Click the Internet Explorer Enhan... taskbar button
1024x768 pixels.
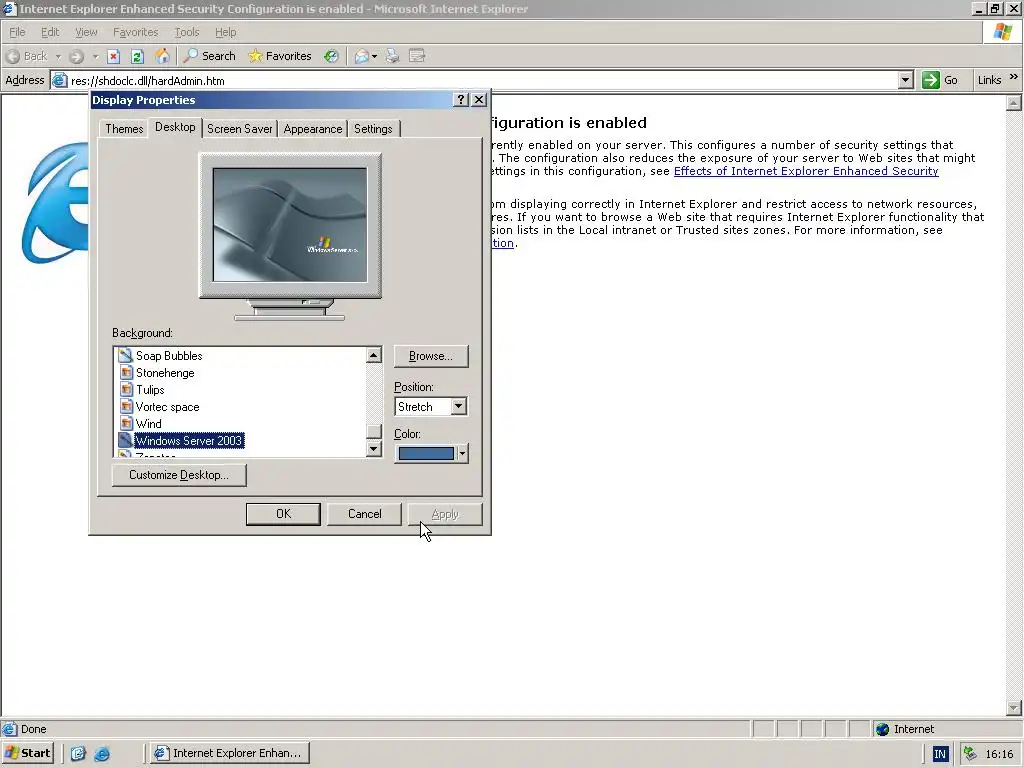point(229,753)
